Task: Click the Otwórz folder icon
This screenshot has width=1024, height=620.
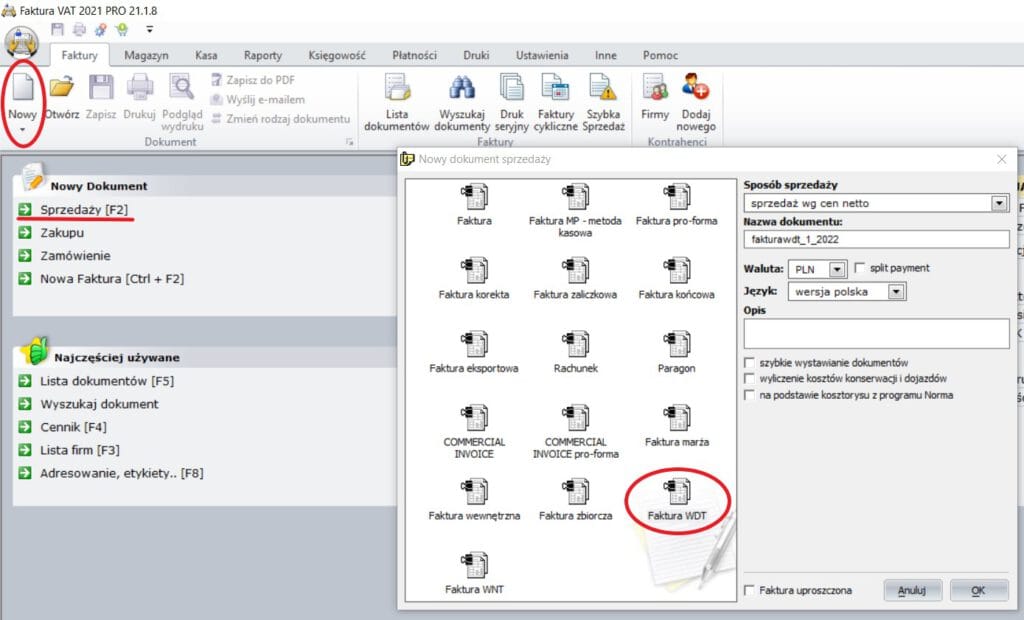Action: (x=62, y=90)
